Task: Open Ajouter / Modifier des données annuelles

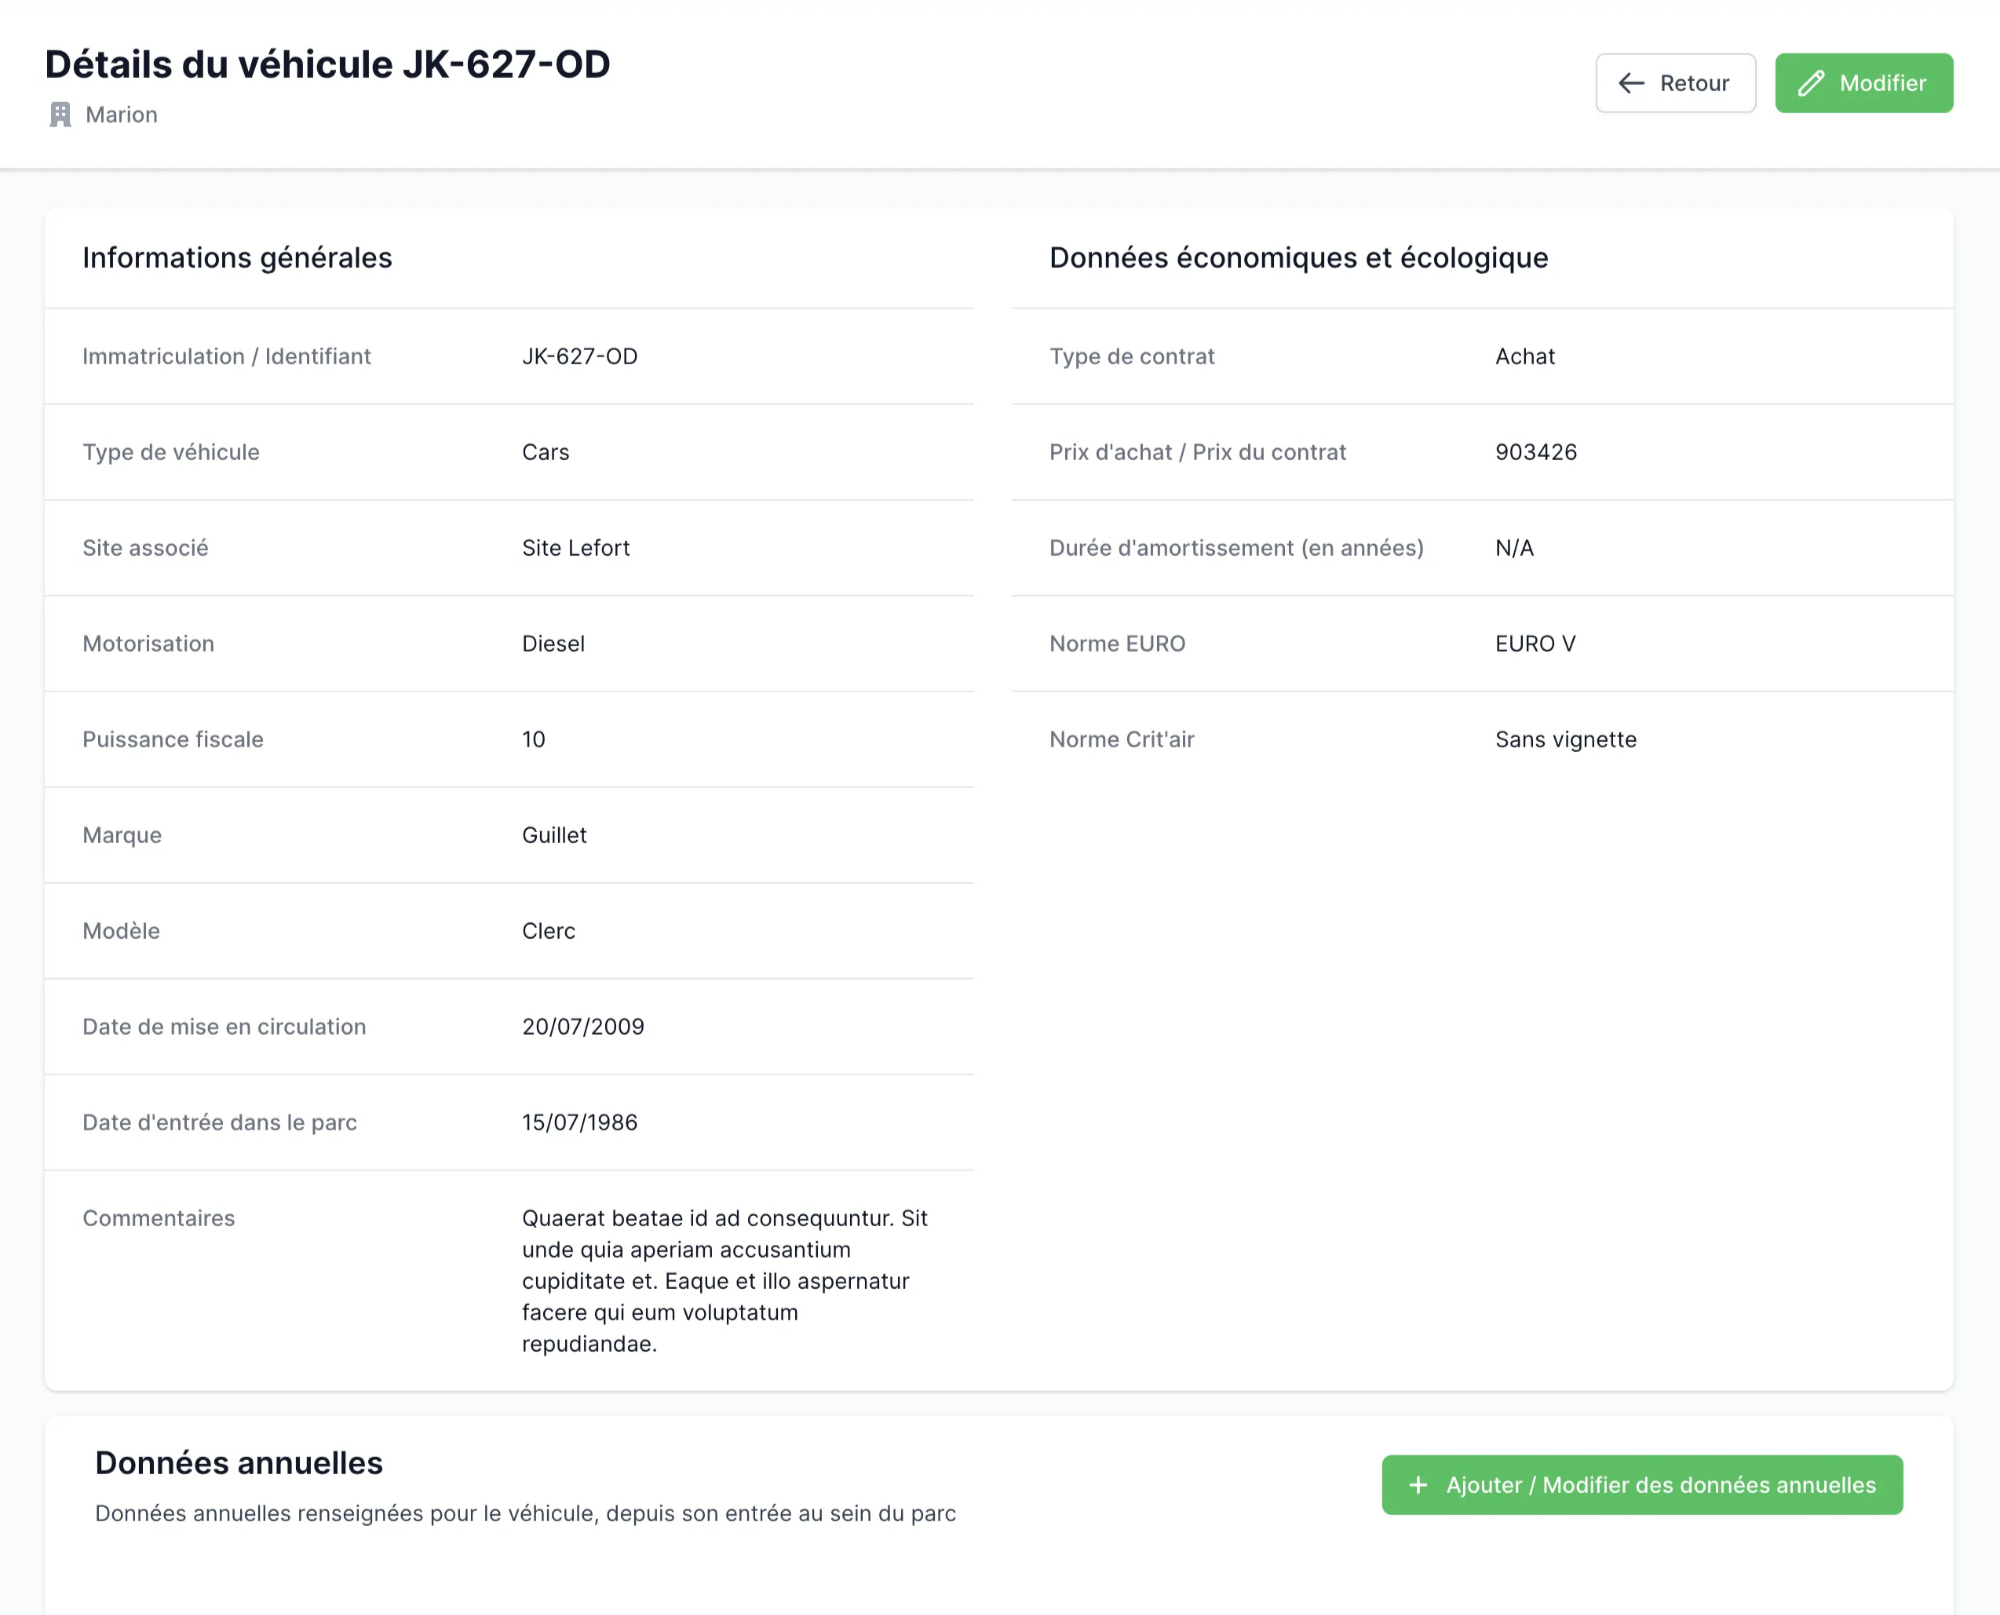Action: (x=1642, y=1485)
